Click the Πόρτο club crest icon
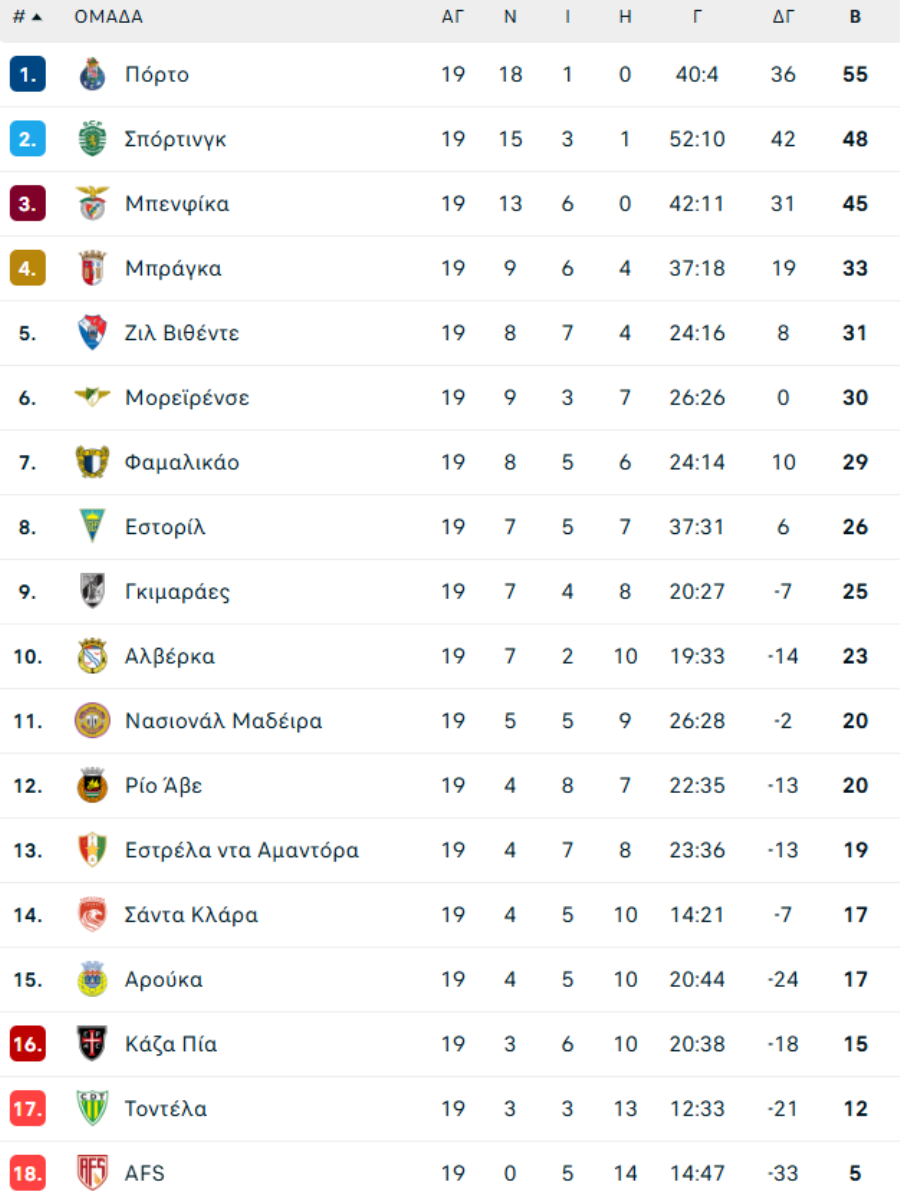This screenshot has width=900, height=1201. tap(92, 75)
